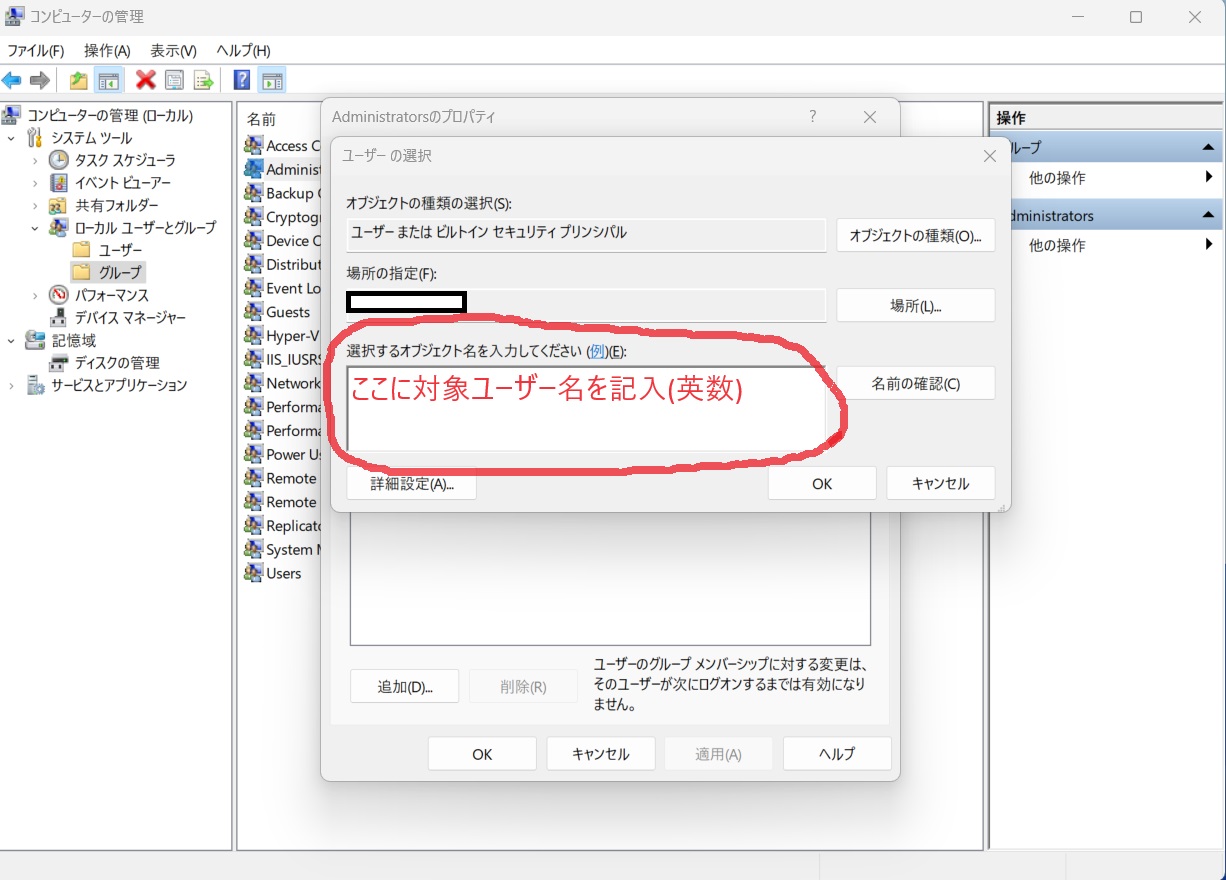Click the オブジェクトの種類(O)... button
Screen dimensions: 1226x880
(915, 236)
